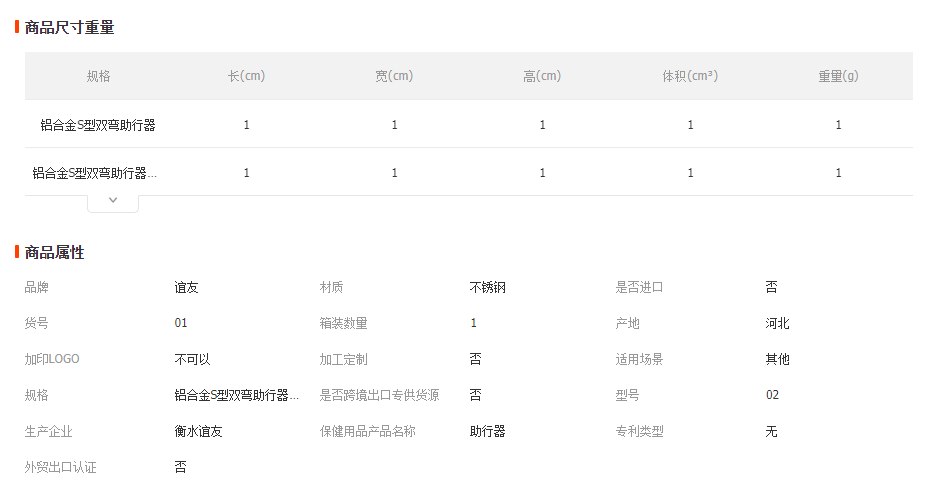Select brand value 谊友
Viewport: 935px width, 483px height.
click(x=186, y=287)
